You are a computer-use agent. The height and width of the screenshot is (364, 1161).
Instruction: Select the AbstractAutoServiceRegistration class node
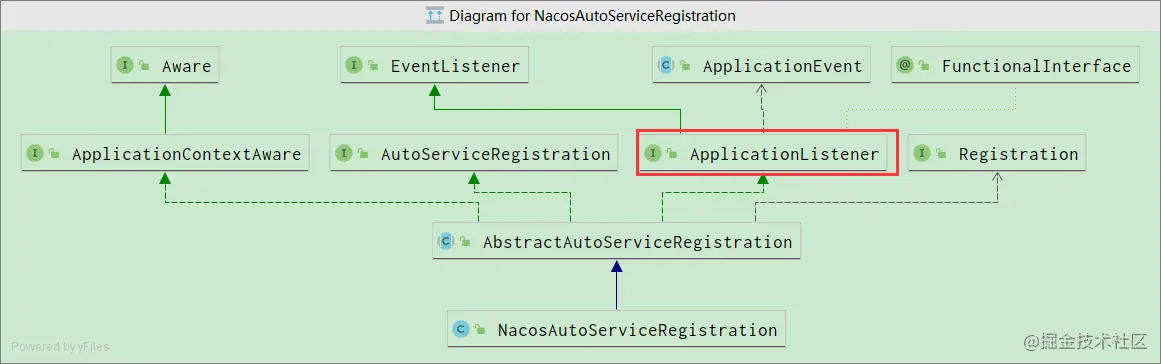[616, 241]
